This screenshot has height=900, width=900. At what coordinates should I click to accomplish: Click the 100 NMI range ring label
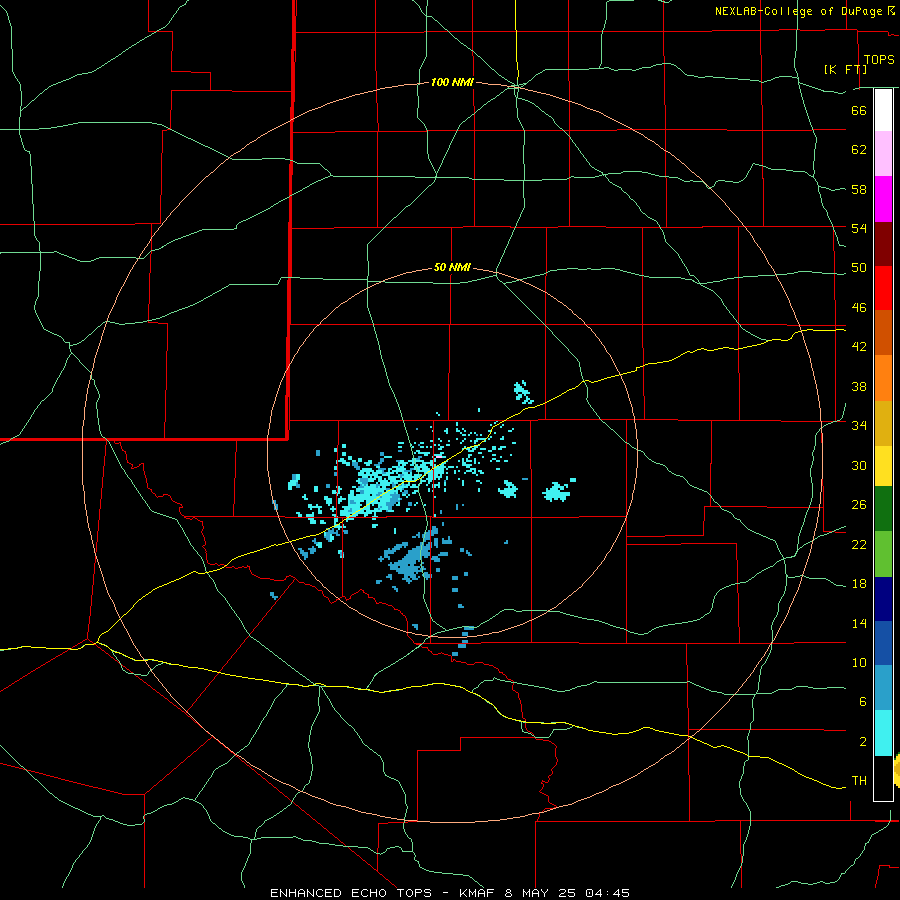coord(452,83)
